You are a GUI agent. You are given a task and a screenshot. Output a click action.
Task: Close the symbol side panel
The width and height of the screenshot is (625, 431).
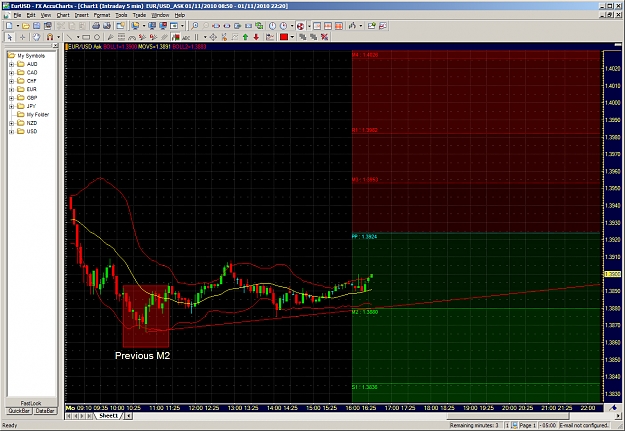tap(55, 45)
